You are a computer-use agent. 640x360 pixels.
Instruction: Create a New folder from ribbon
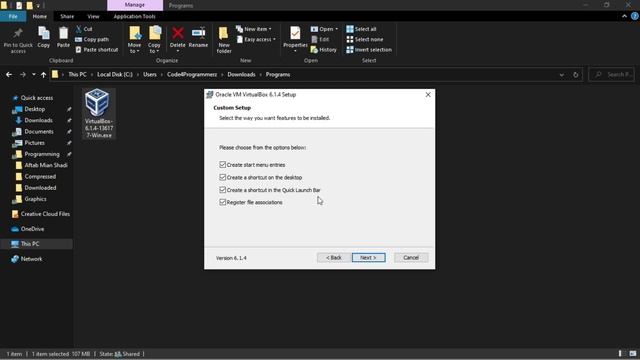[x=224, y=40]
